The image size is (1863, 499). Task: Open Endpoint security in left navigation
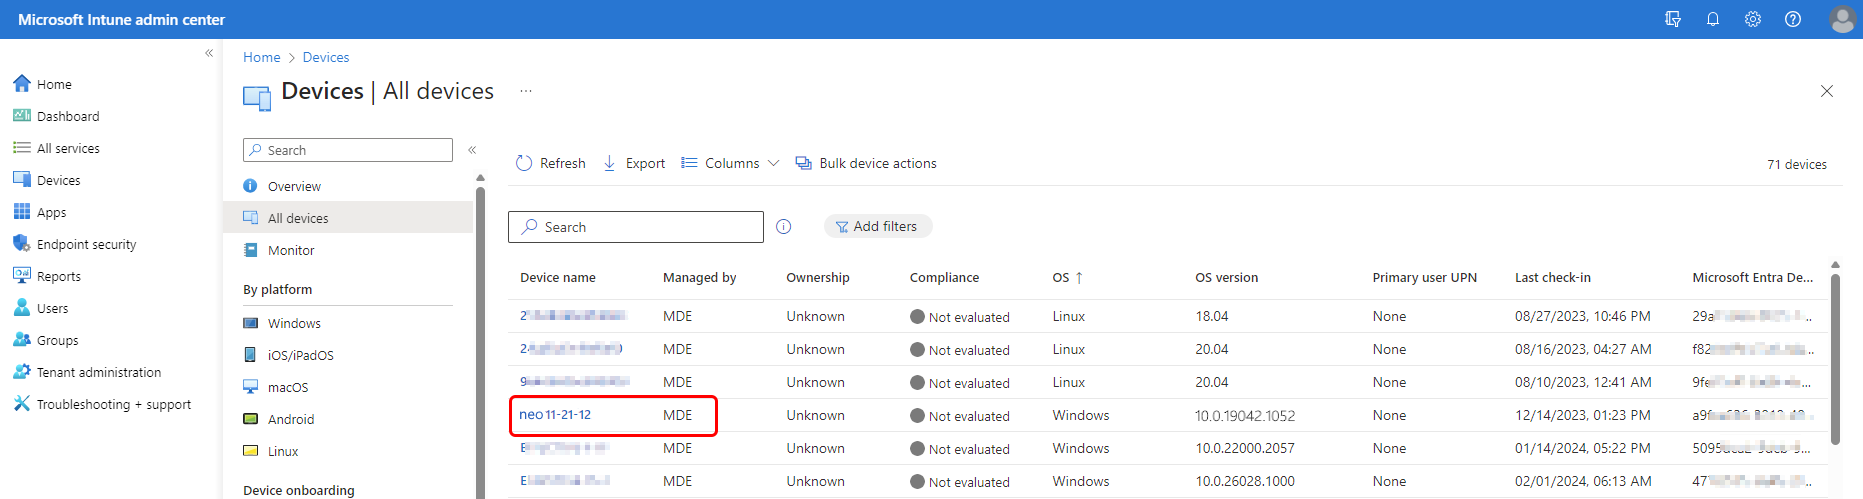(86, 244)
